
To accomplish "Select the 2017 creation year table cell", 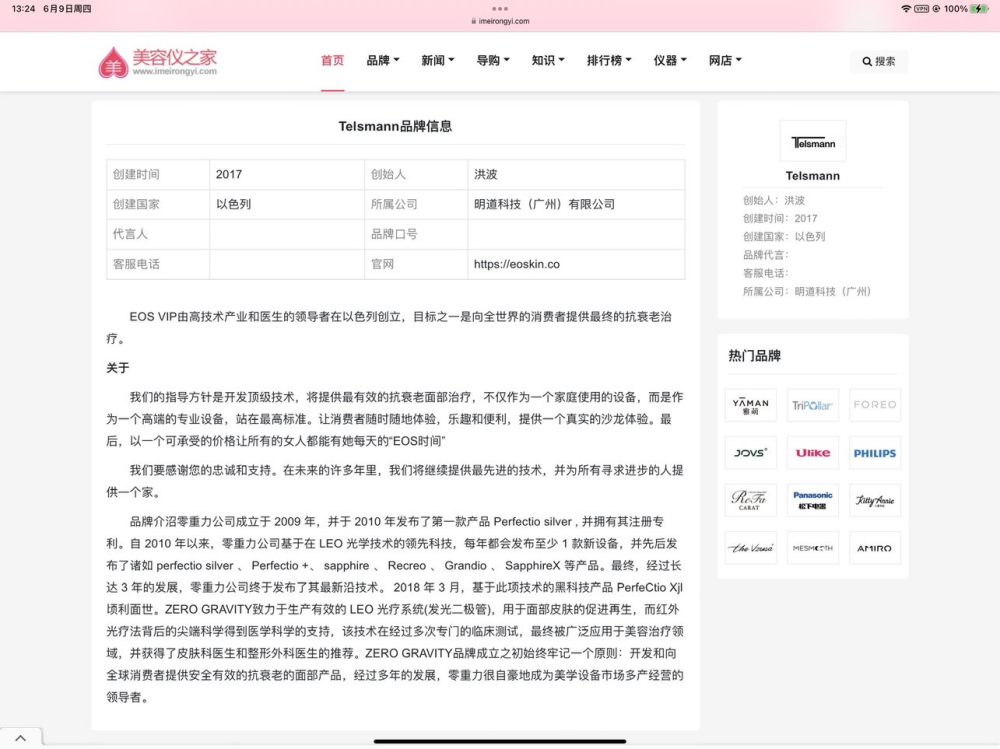I will [286, 174].
